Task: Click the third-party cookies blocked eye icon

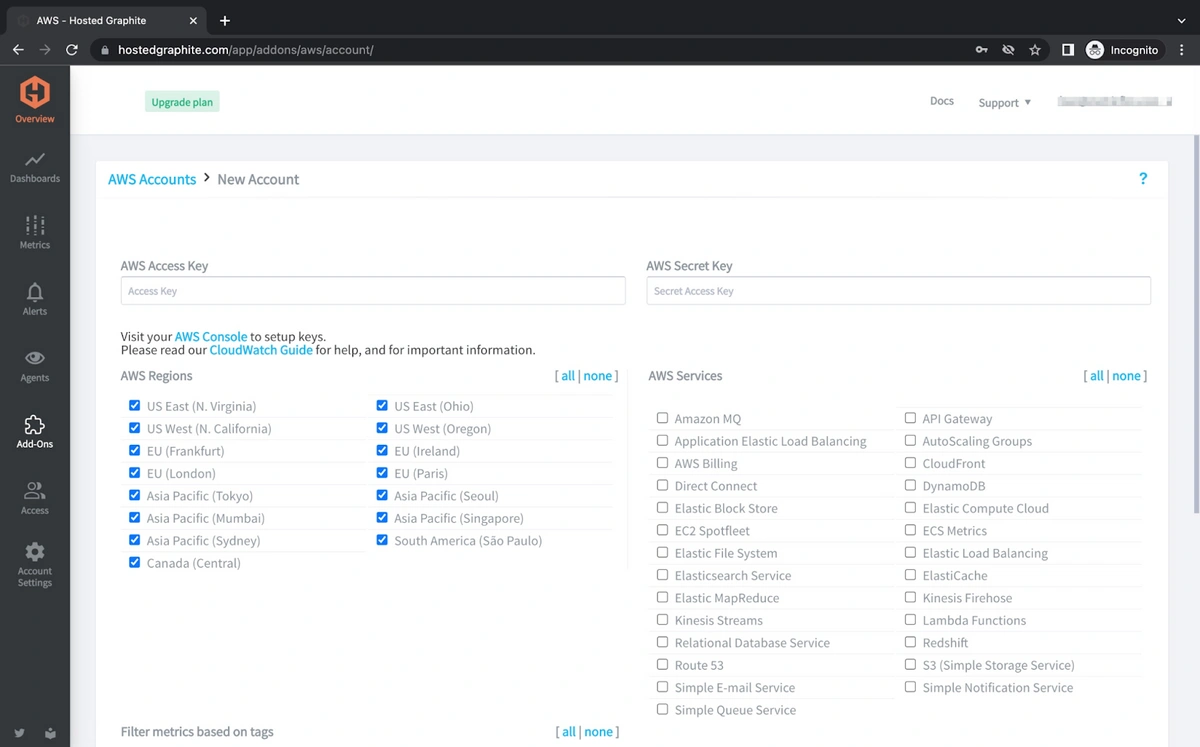Action: click(1008, 49)
